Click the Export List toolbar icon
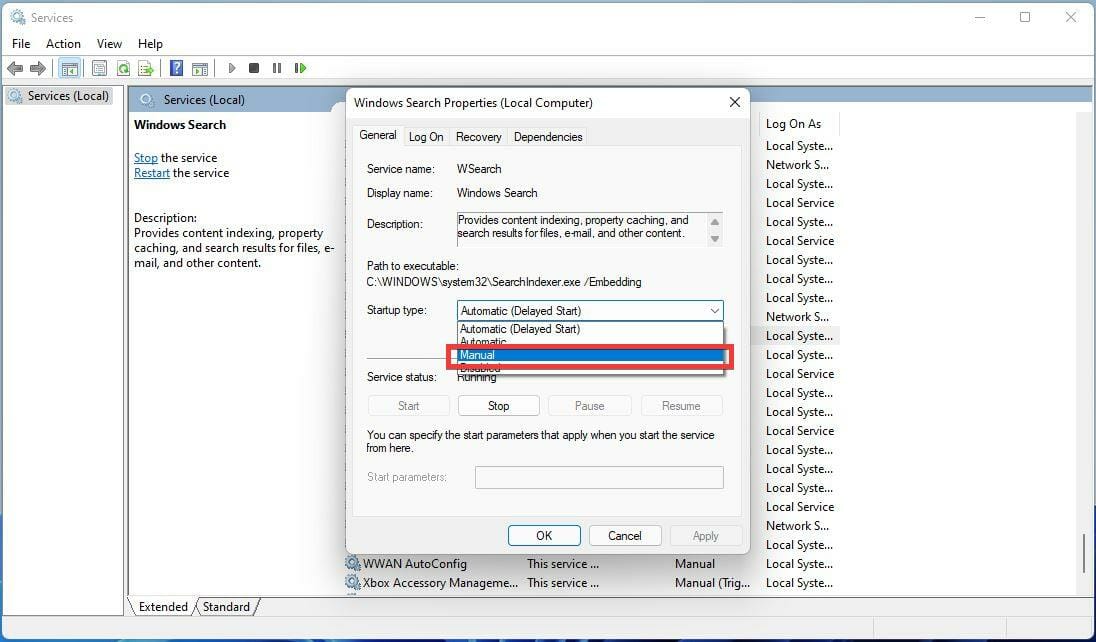Image resolution: width=1096 pixels, height=642 pixels. 145,69
